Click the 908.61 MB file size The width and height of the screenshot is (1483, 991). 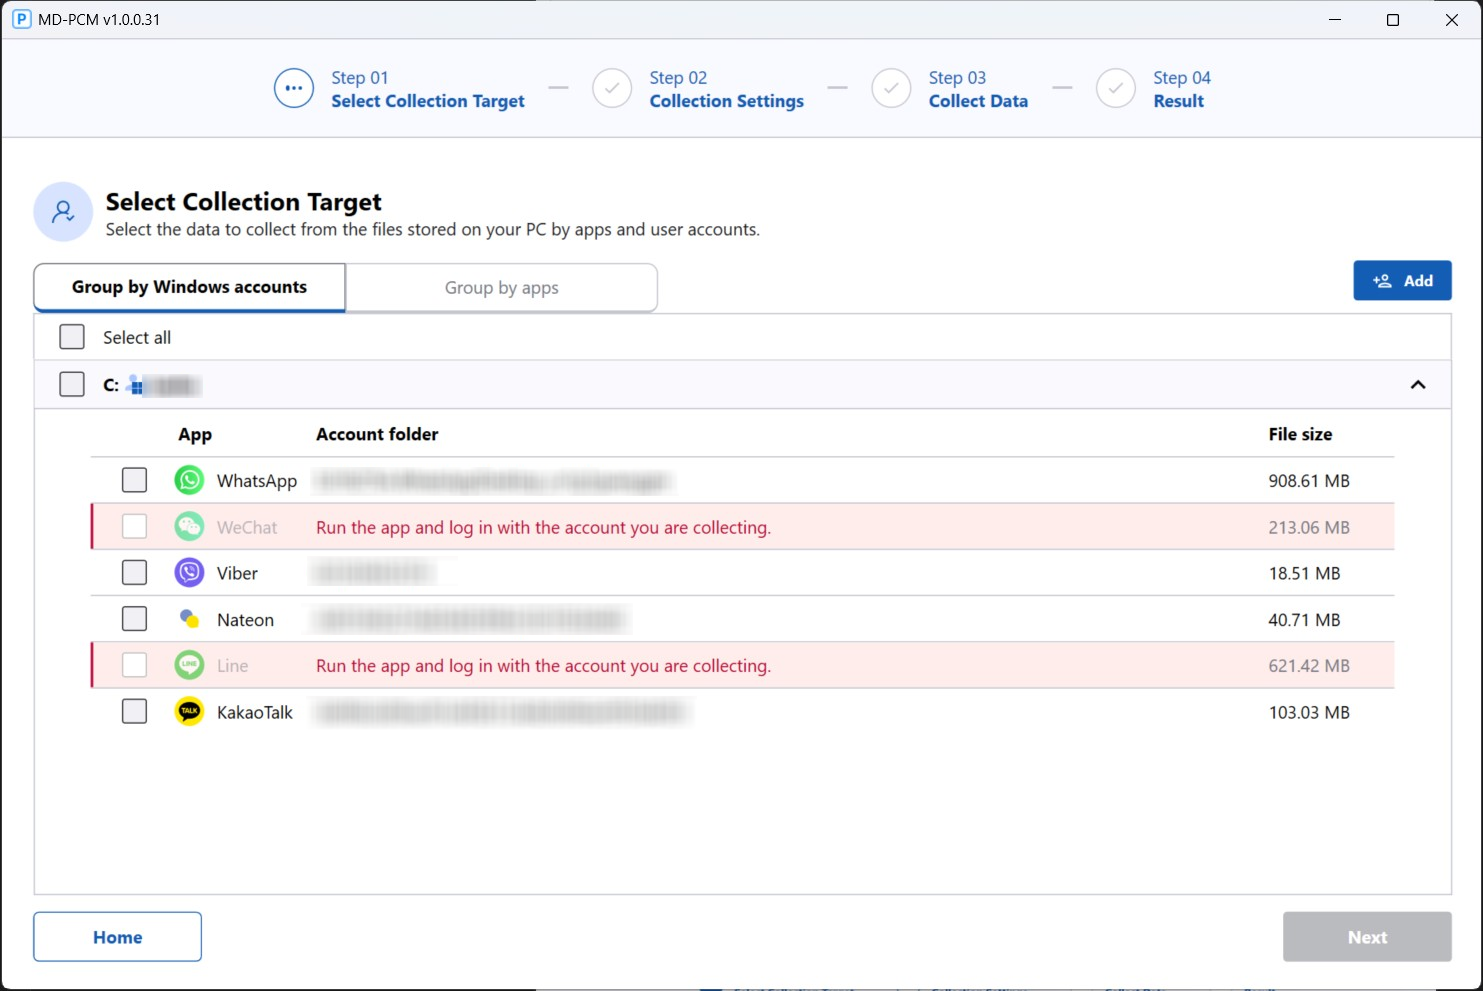click(x=1309, y=481)
